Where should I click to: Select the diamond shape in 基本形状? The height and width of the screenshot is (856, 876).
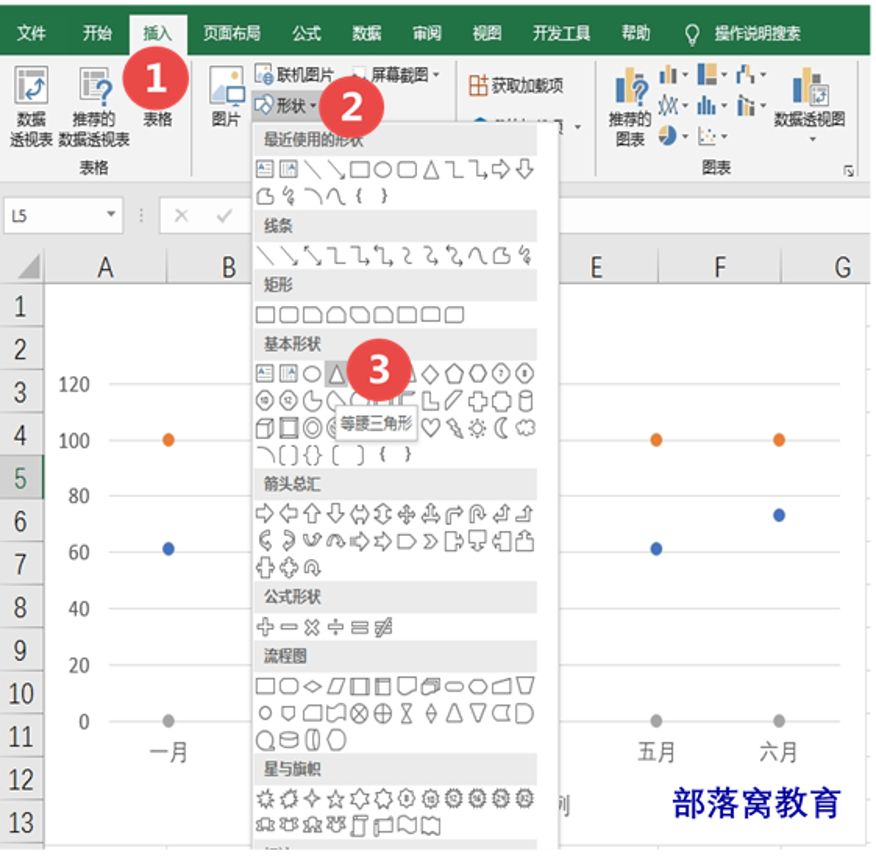(430, 374)
